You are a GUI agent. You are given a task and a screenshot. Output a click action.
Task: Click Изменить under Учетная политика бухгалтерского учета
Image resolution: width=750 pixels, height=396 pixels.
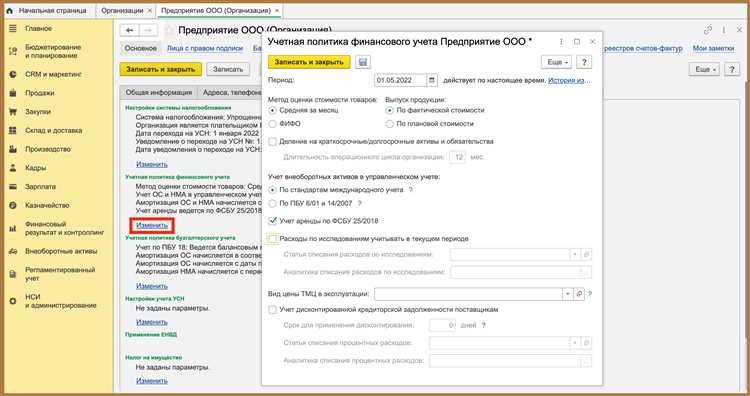152,286
